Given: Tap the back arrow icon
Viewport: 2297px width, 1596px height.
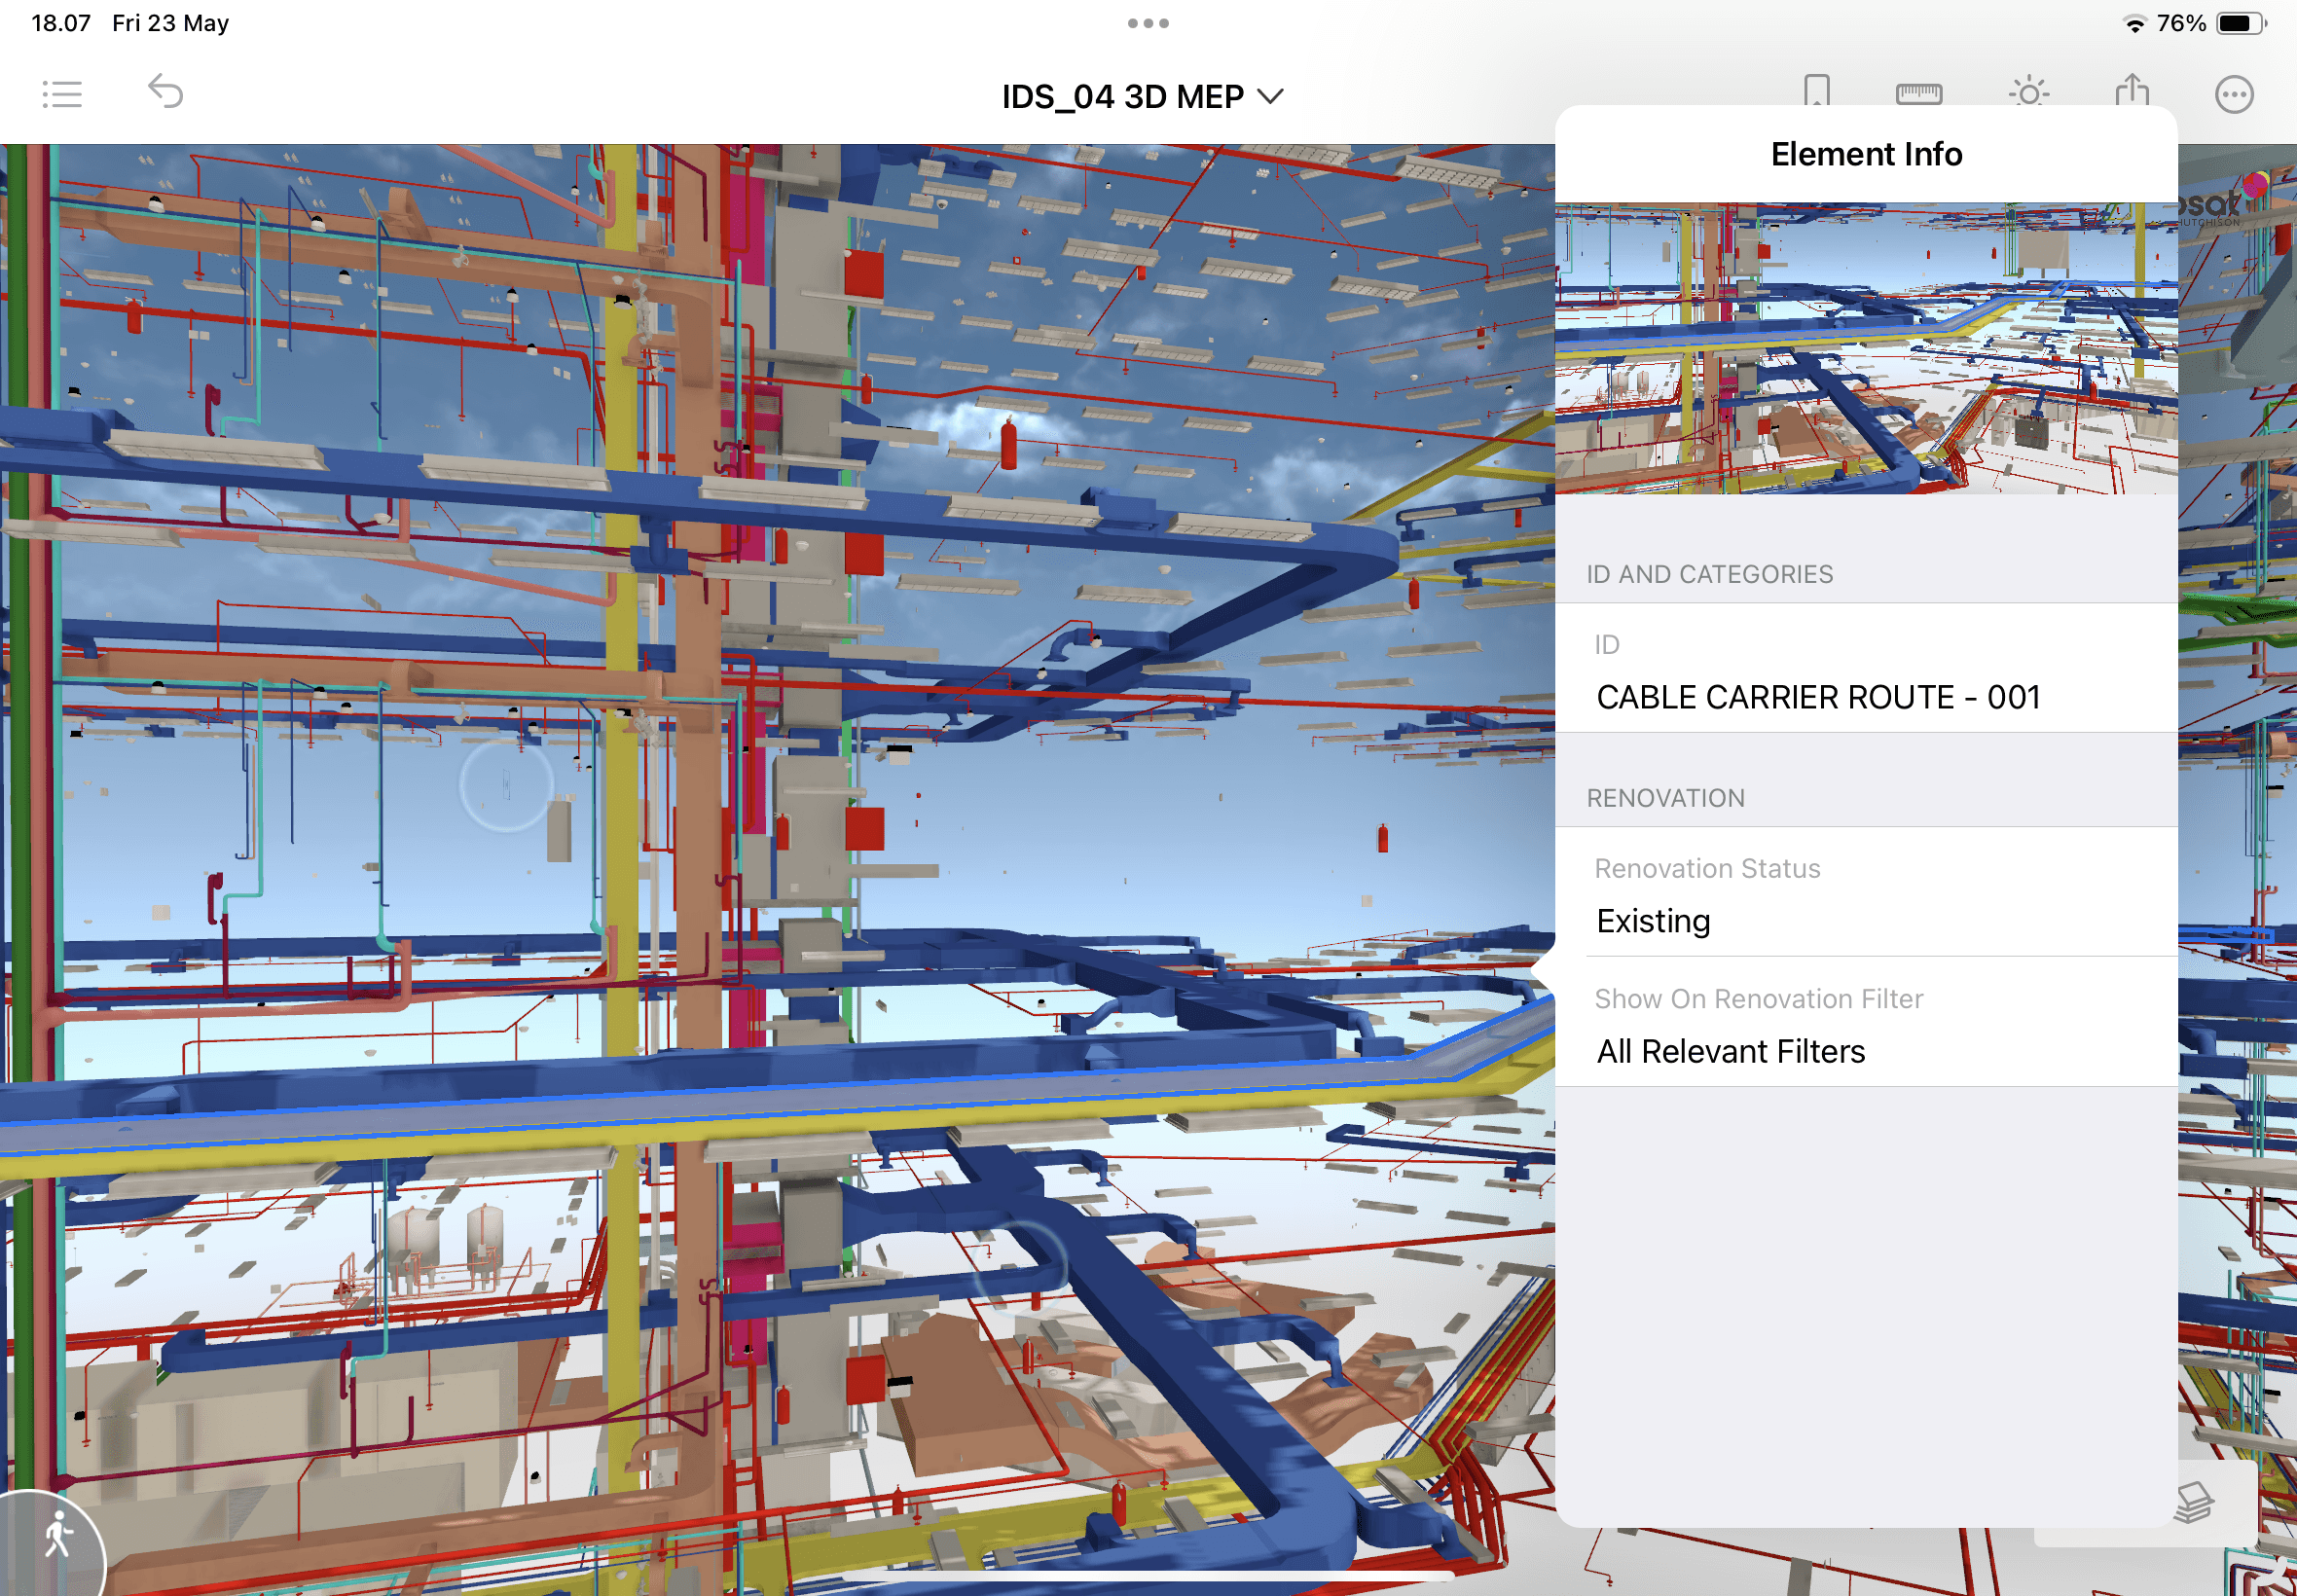Looking at the screenshot, I should coord(166,92).
